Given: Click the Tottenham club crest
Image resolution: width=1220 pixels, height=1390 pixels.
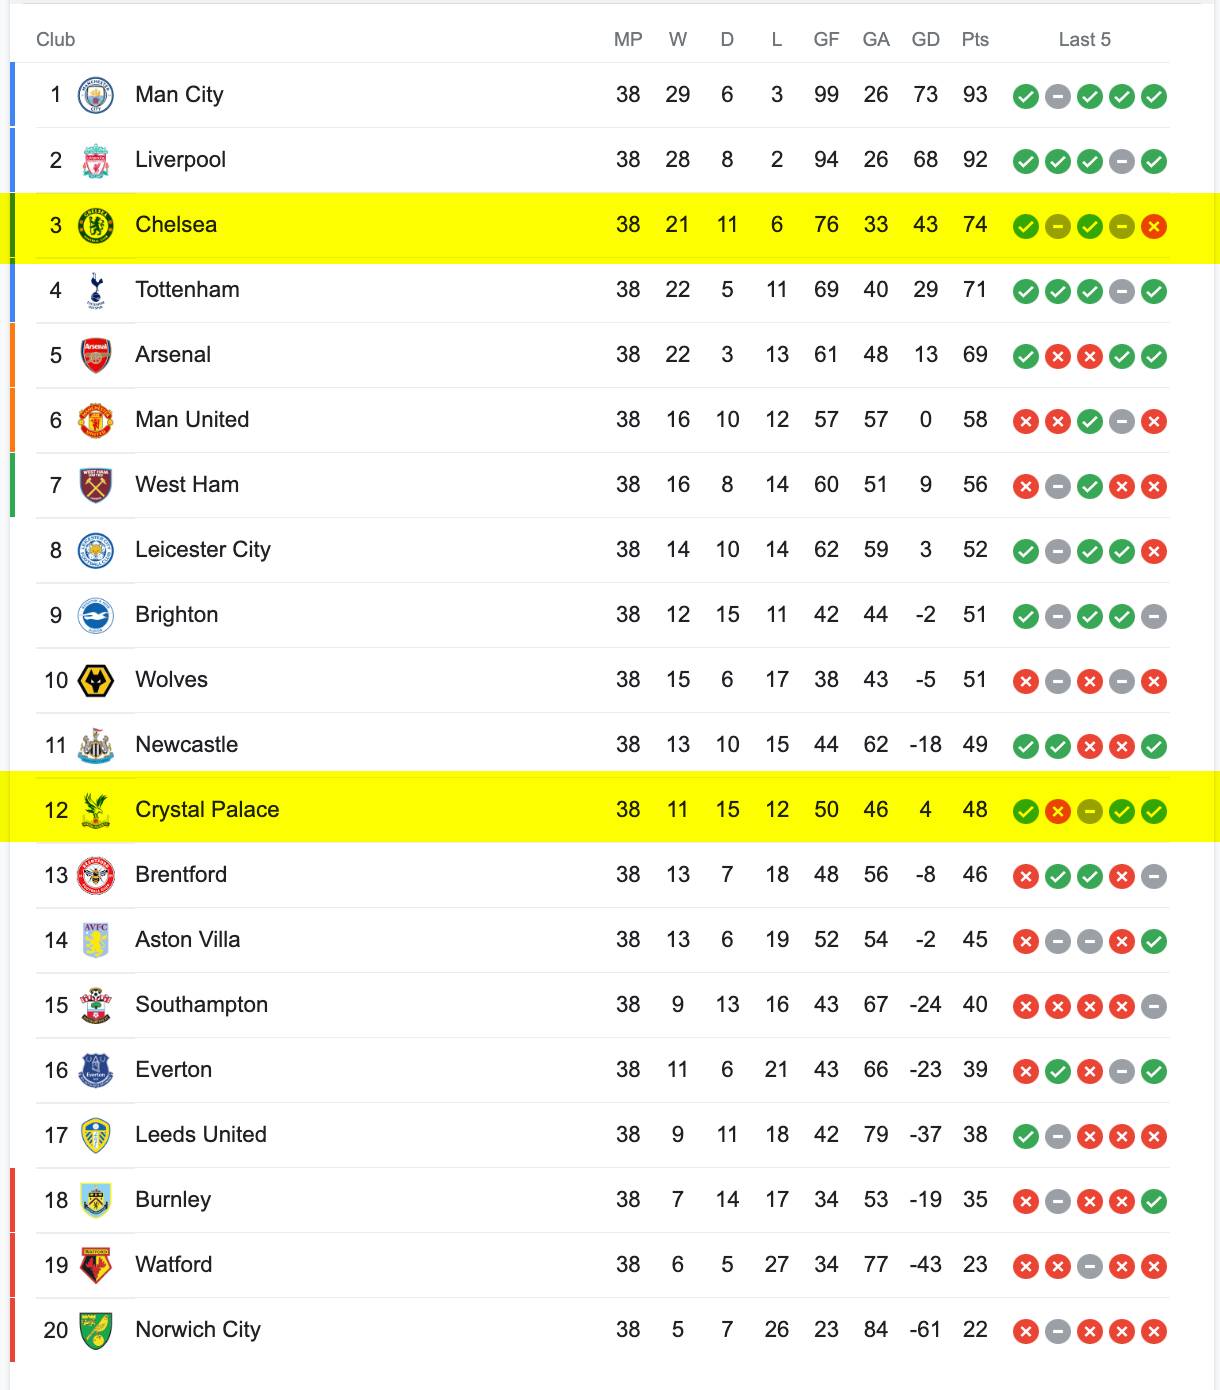Looking at the screenshot, I should coord(96,290).
